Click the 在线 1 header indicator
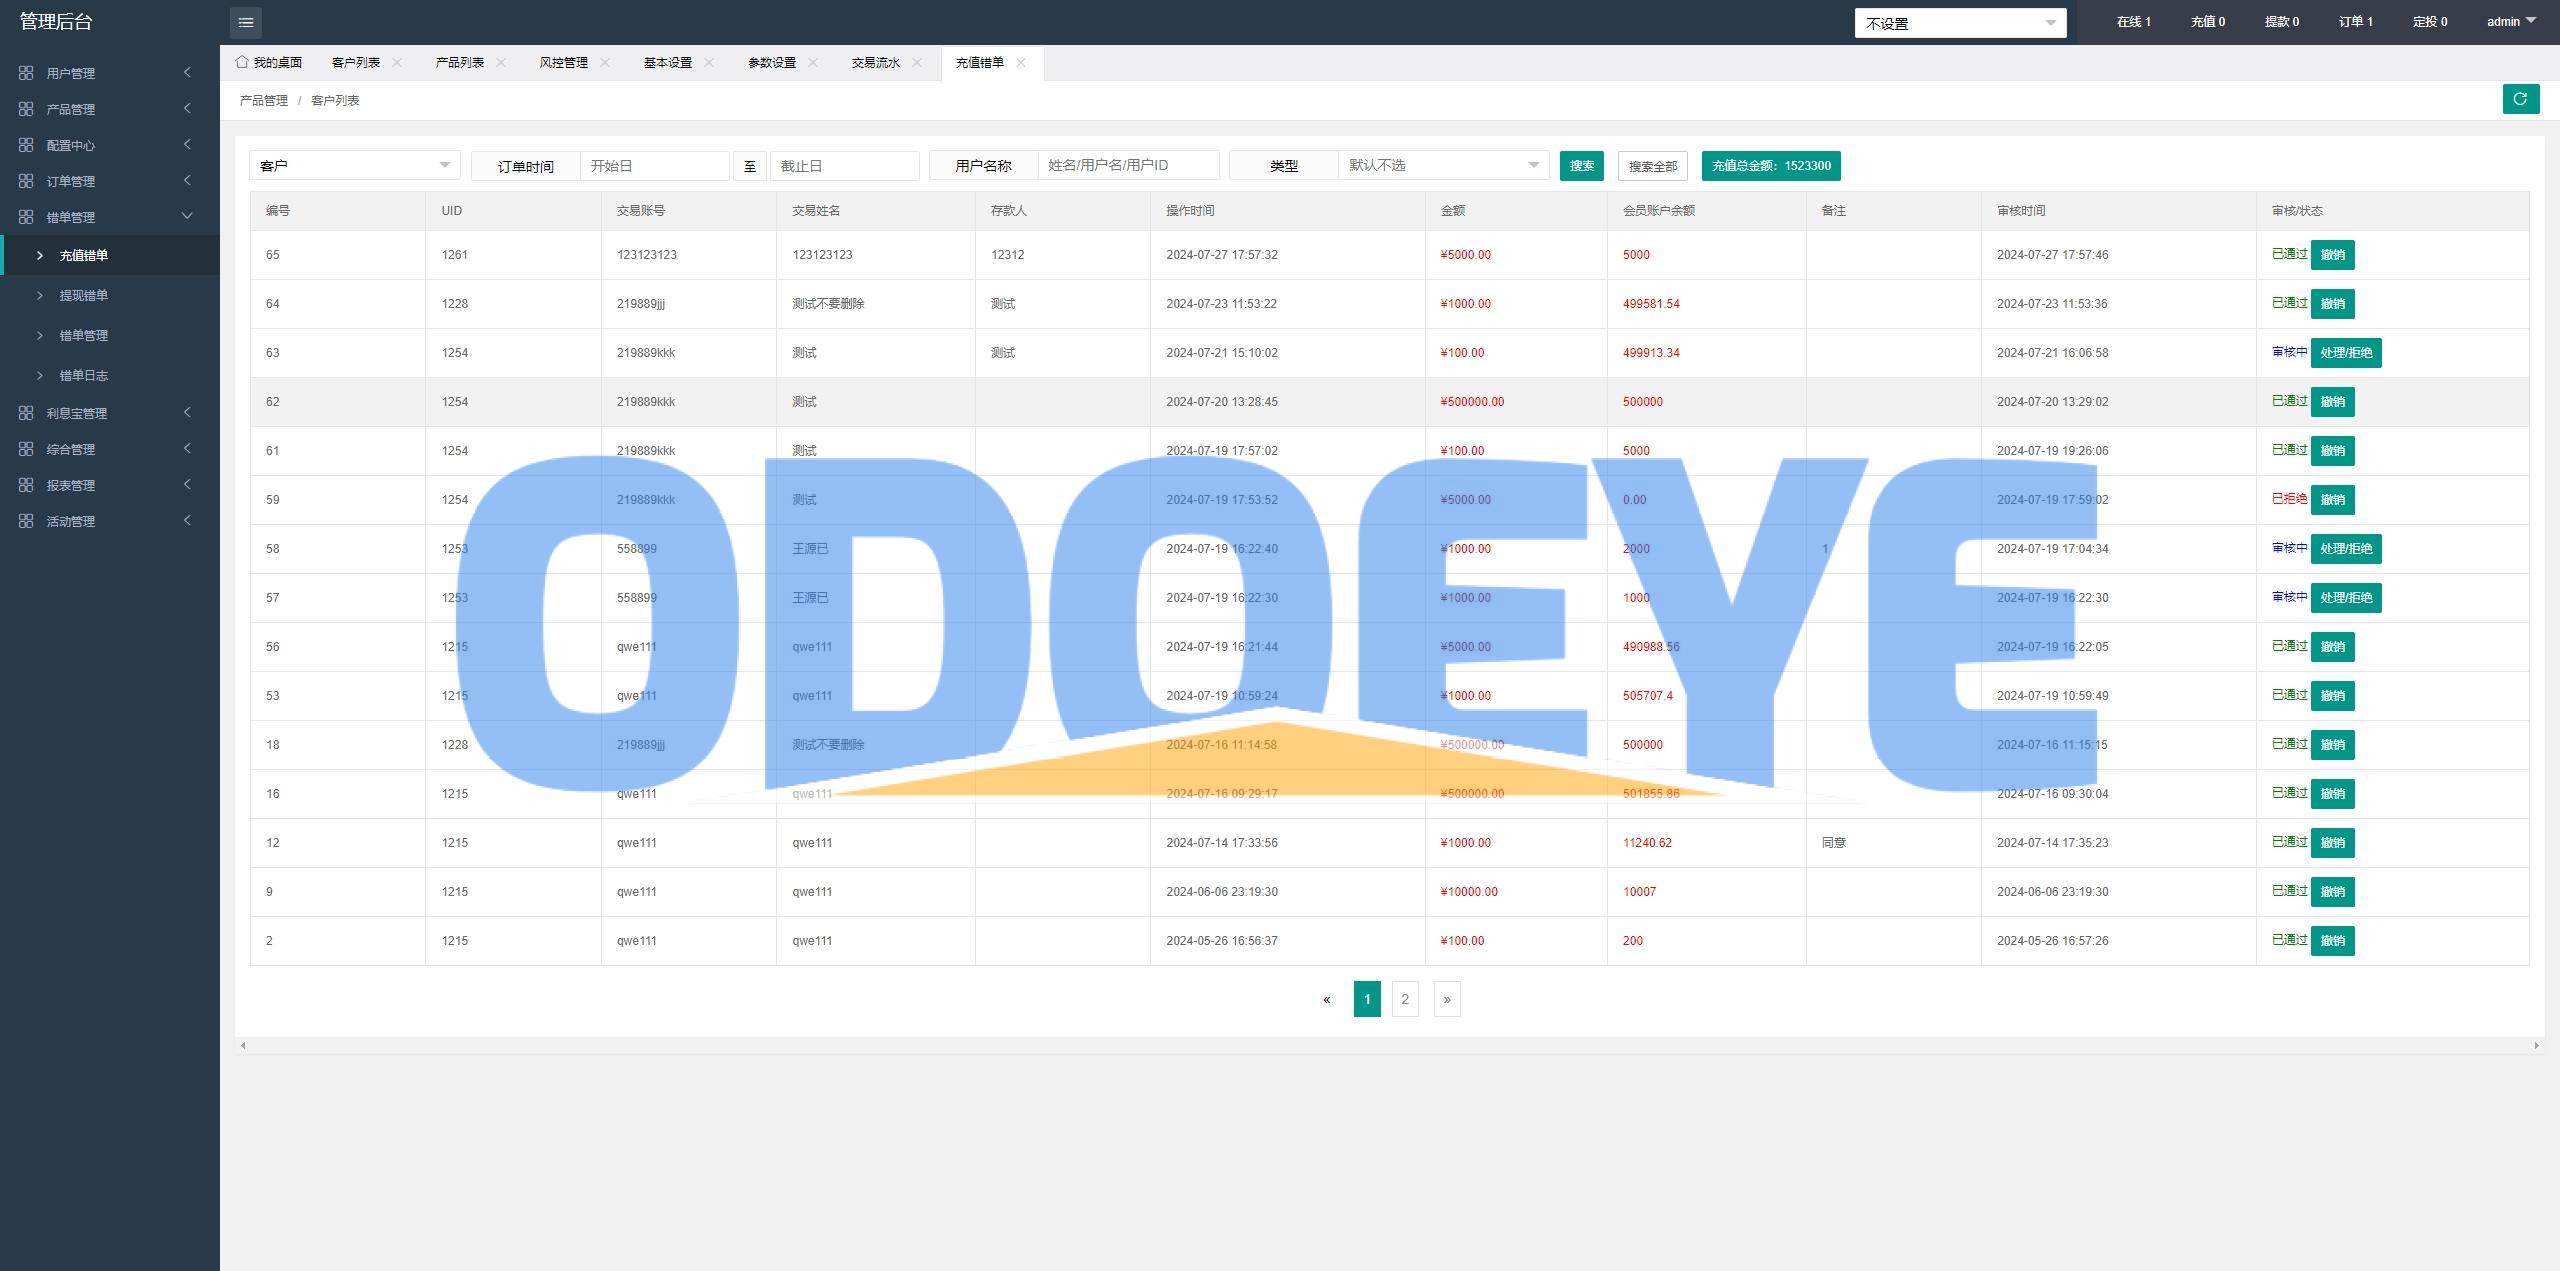This screenshot has height=1271, width=2560. pyautogui.click(x=2133, y=21)
